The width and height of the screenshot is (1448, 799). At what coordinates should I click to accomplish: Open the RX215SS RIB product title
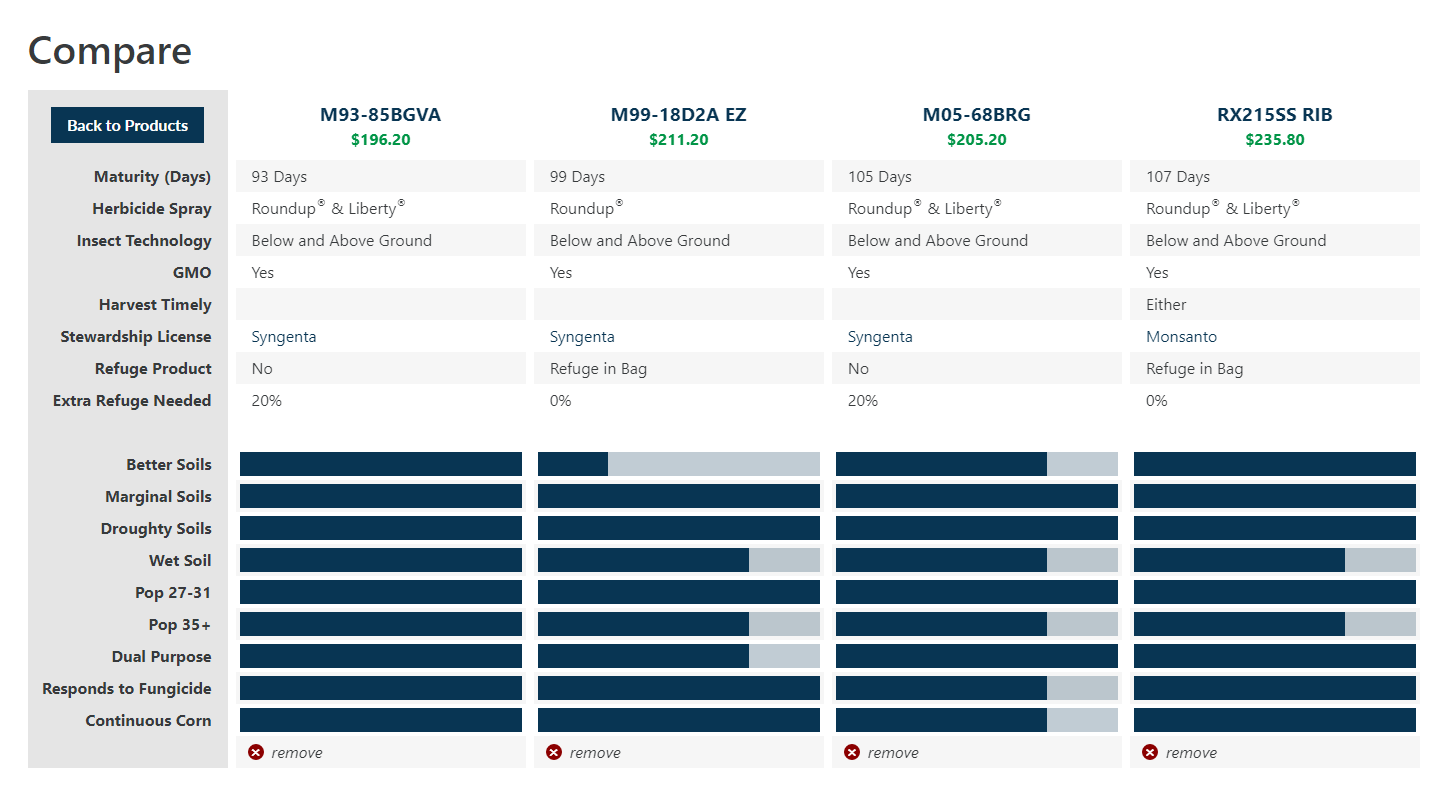(x=1274, y=115)
